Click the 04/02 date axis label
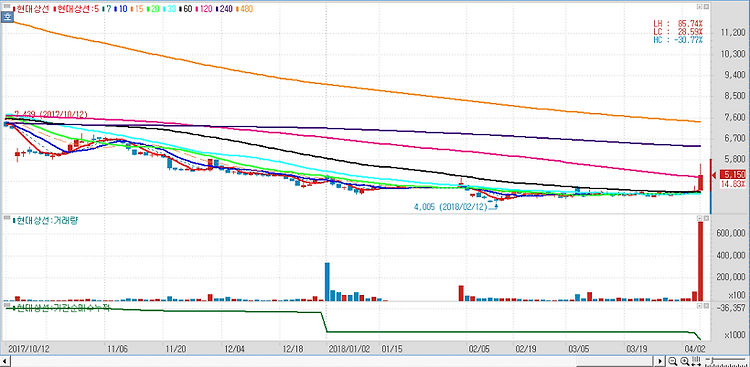 pyautogui.click(x=695, y=348)
